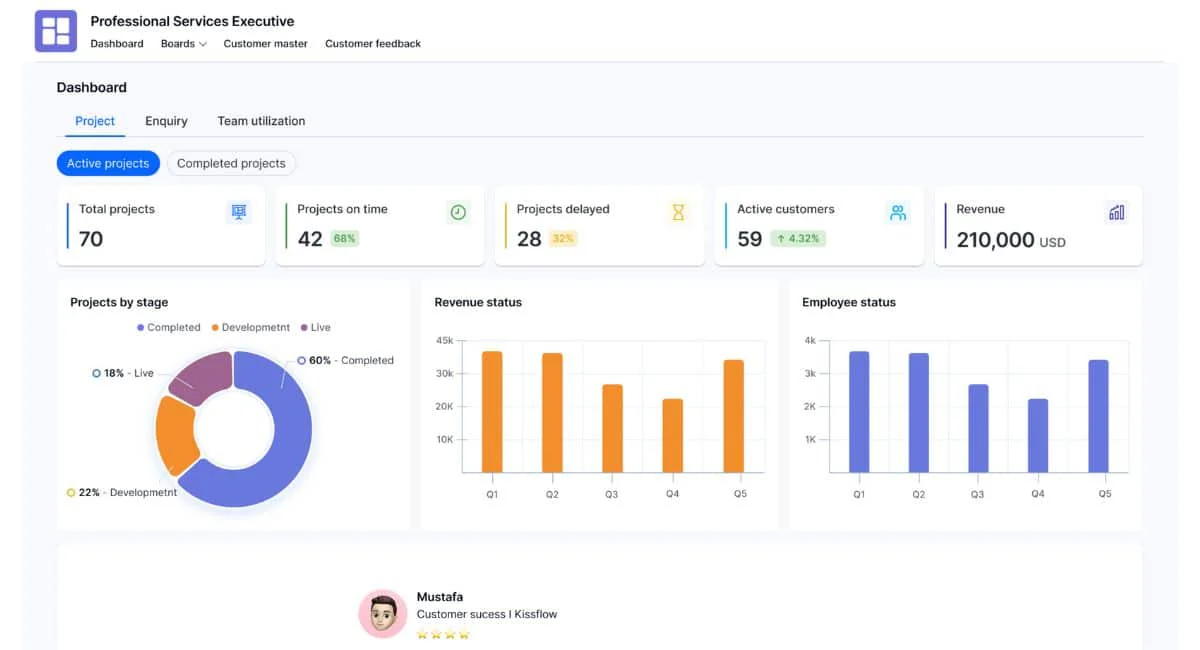The width and height of the screenshot is (1200, 650).
Task: Toggle Live series in donut legend
Action: tap(315, 327)
